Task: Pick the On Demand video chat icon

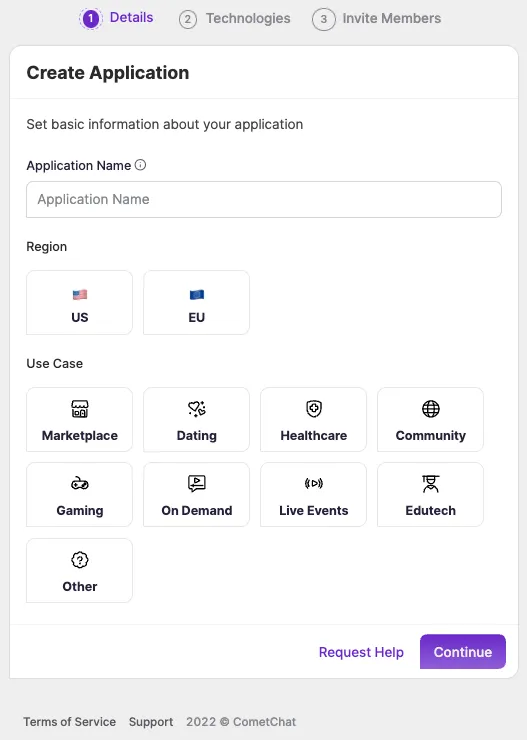Action: (x=197, y=484)
